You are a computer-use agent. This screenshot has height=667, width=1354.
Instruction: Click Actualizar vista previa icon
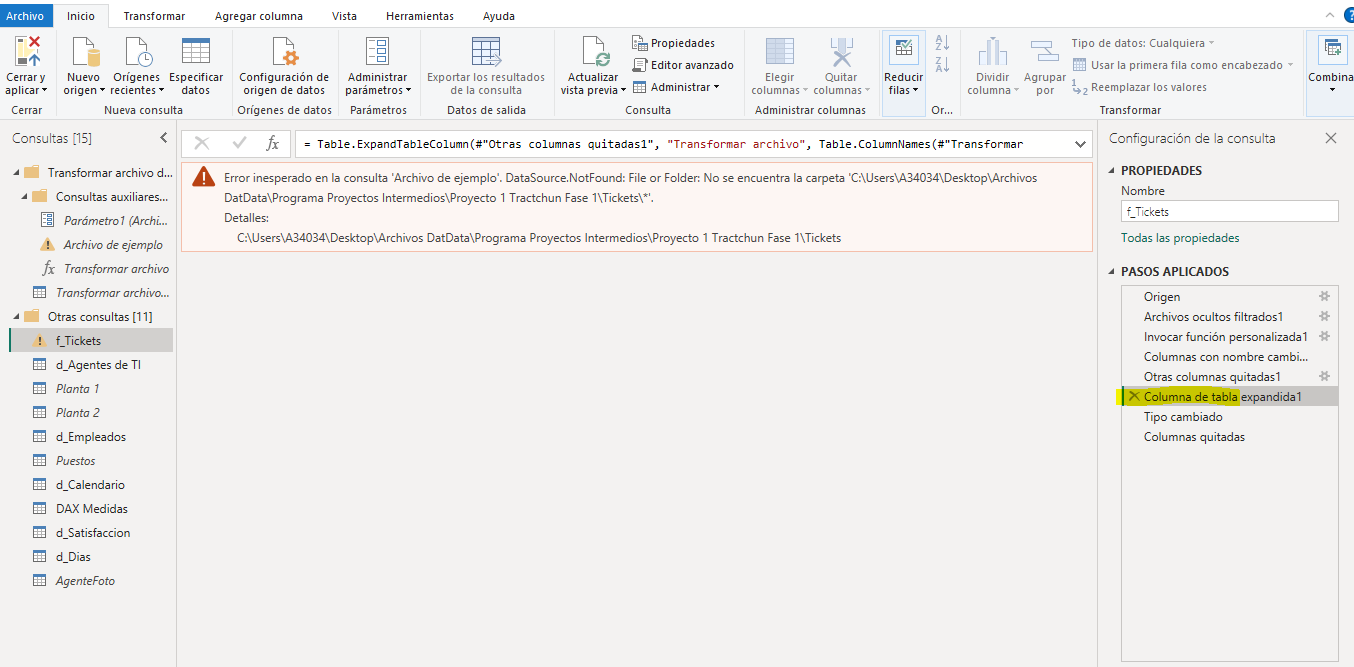pos(593,52)
